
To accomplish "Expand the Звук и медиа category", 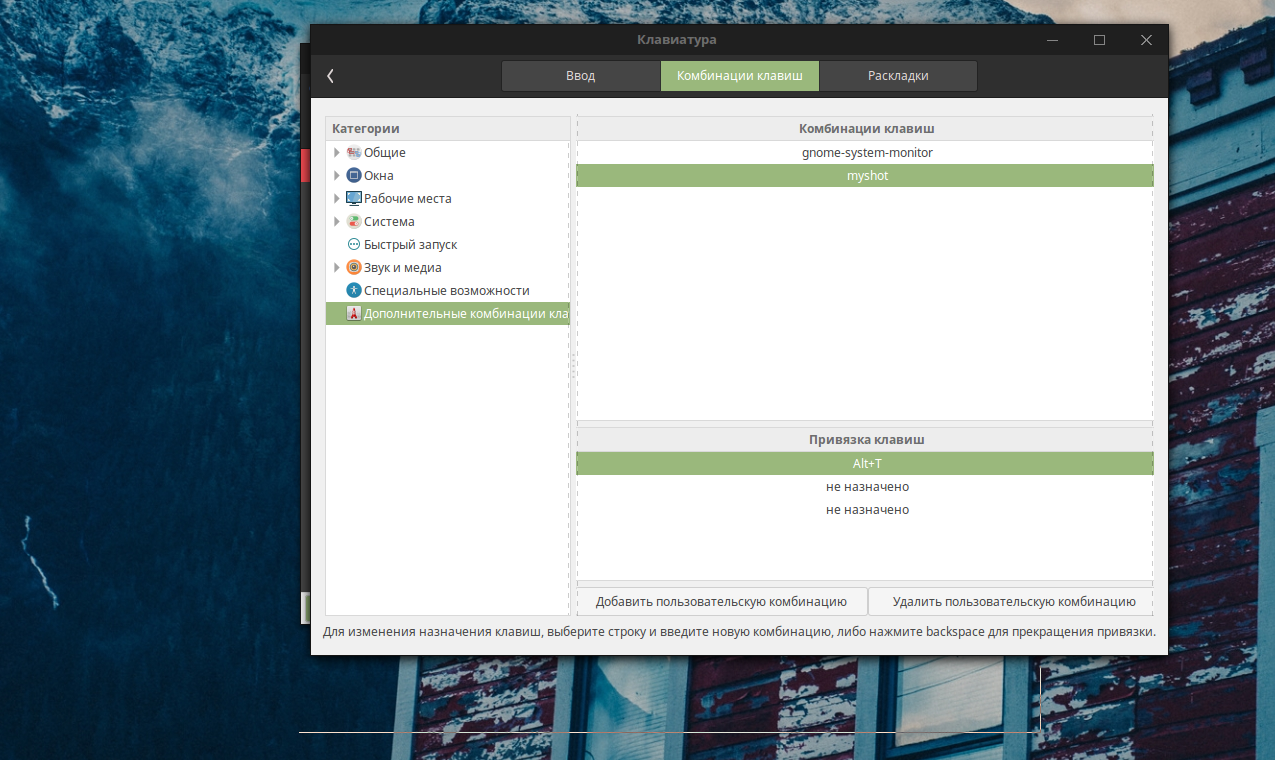I will click(x=337, y=268).
